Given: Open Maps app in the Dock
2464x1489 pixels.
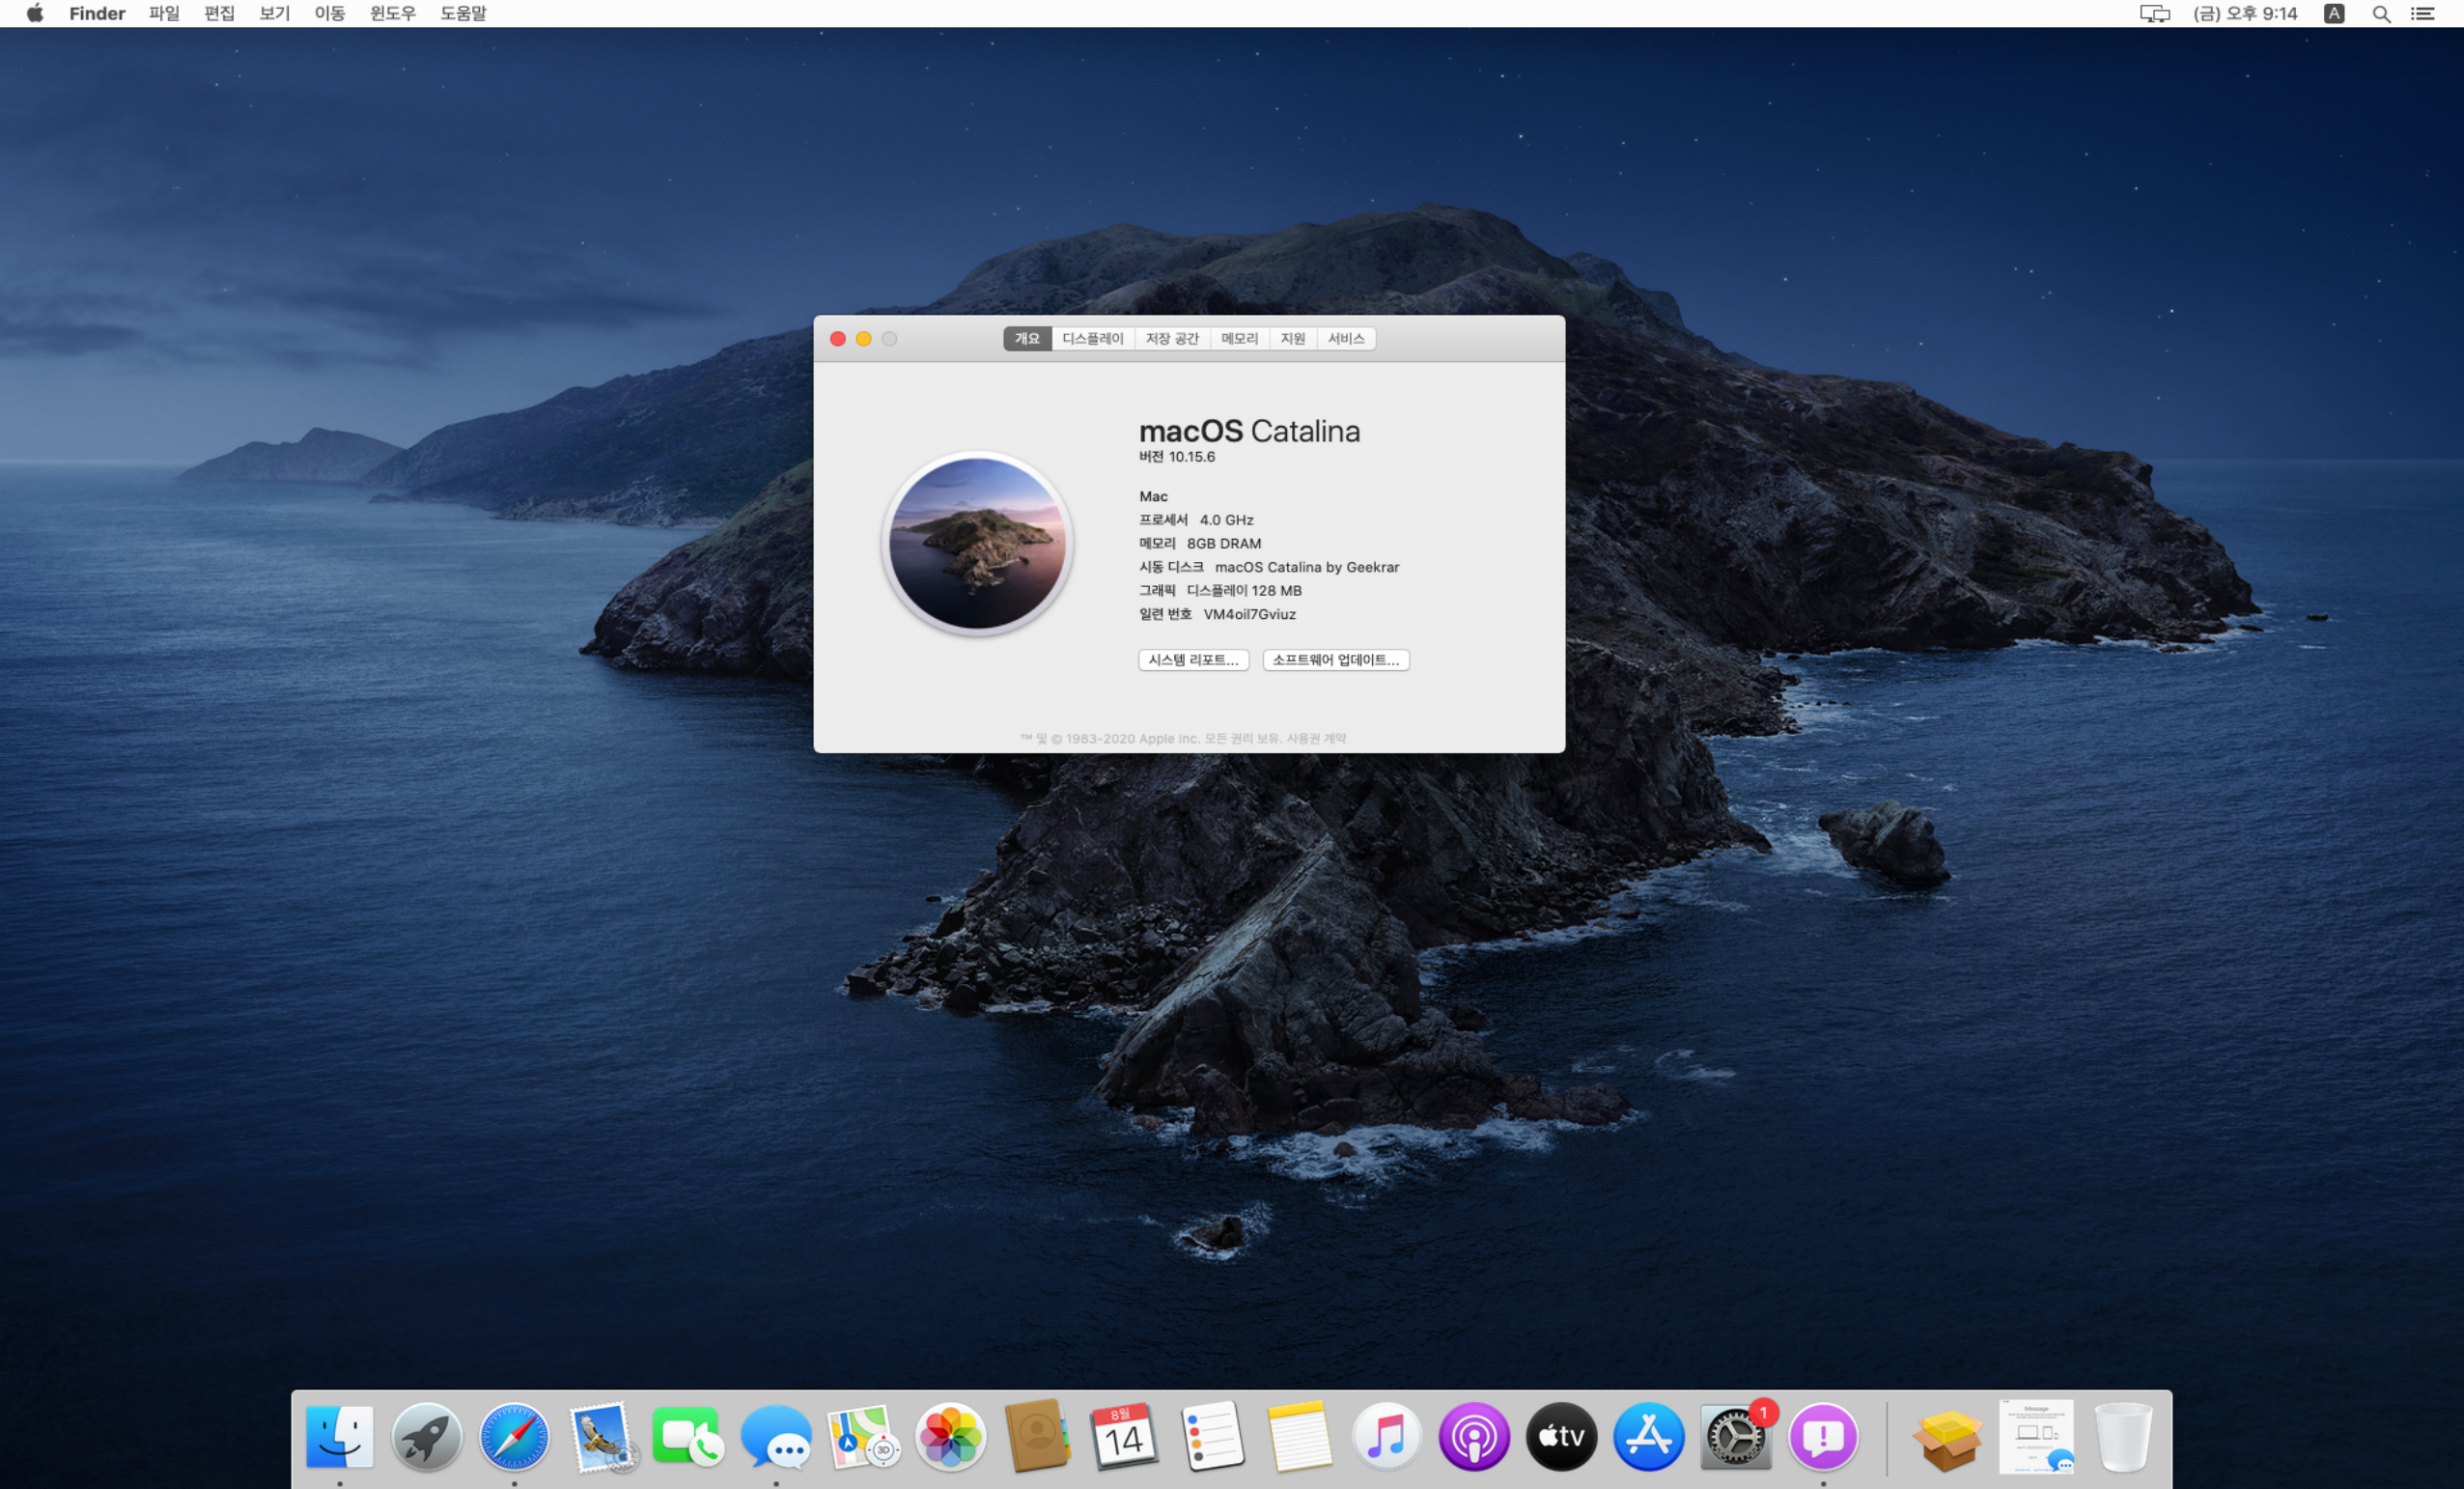Looking at the screenshot, I should [x=863, y=1436].
